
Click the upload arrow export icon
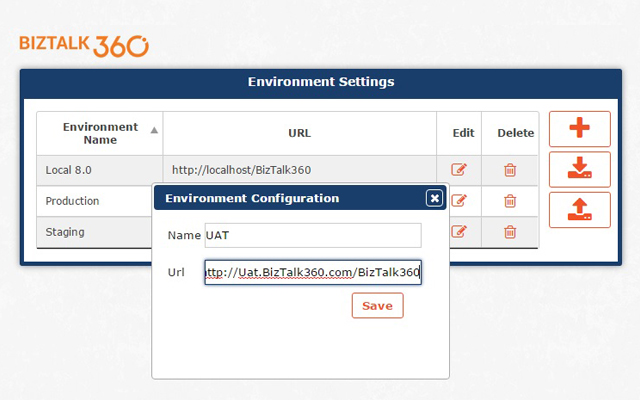(x=579, y=209)
